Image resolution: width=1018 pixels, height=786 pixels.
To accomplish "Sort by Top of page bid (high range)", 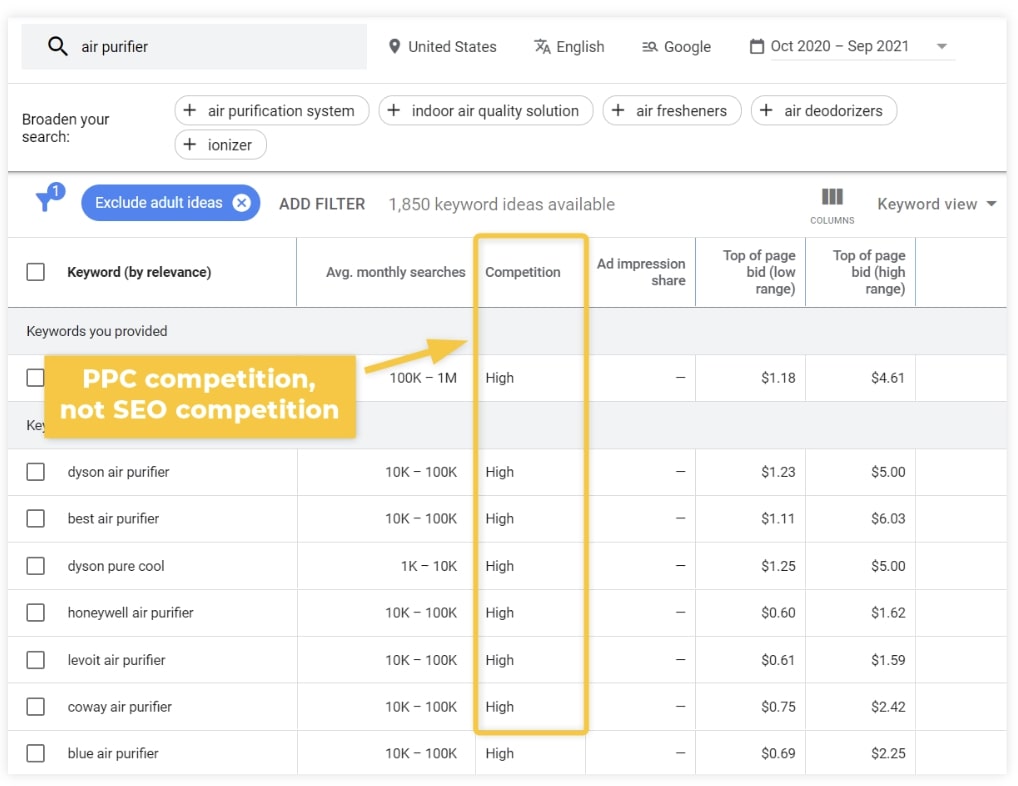I will (869, 272).
